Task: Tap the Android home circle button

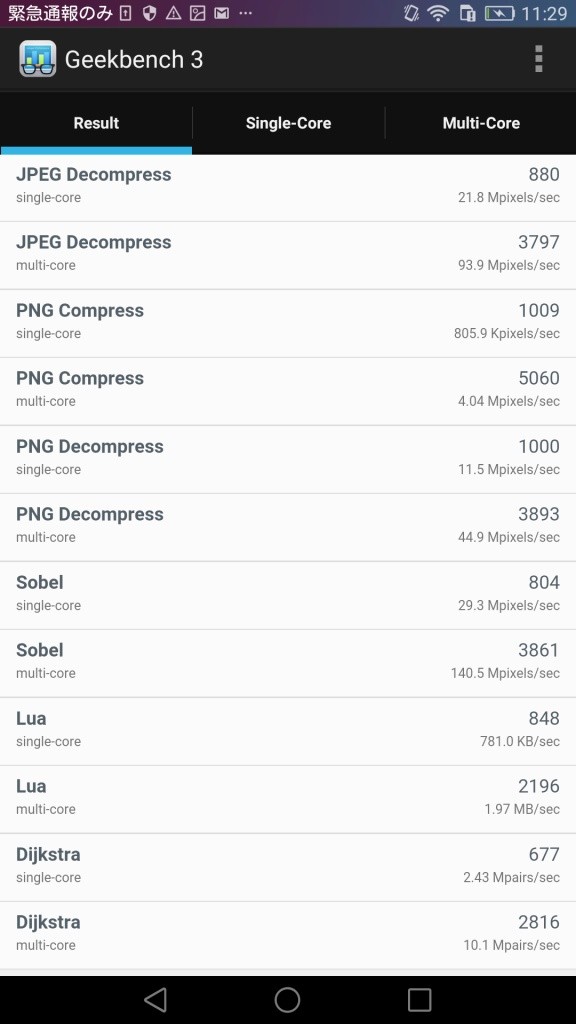Action: pos(287,999)
